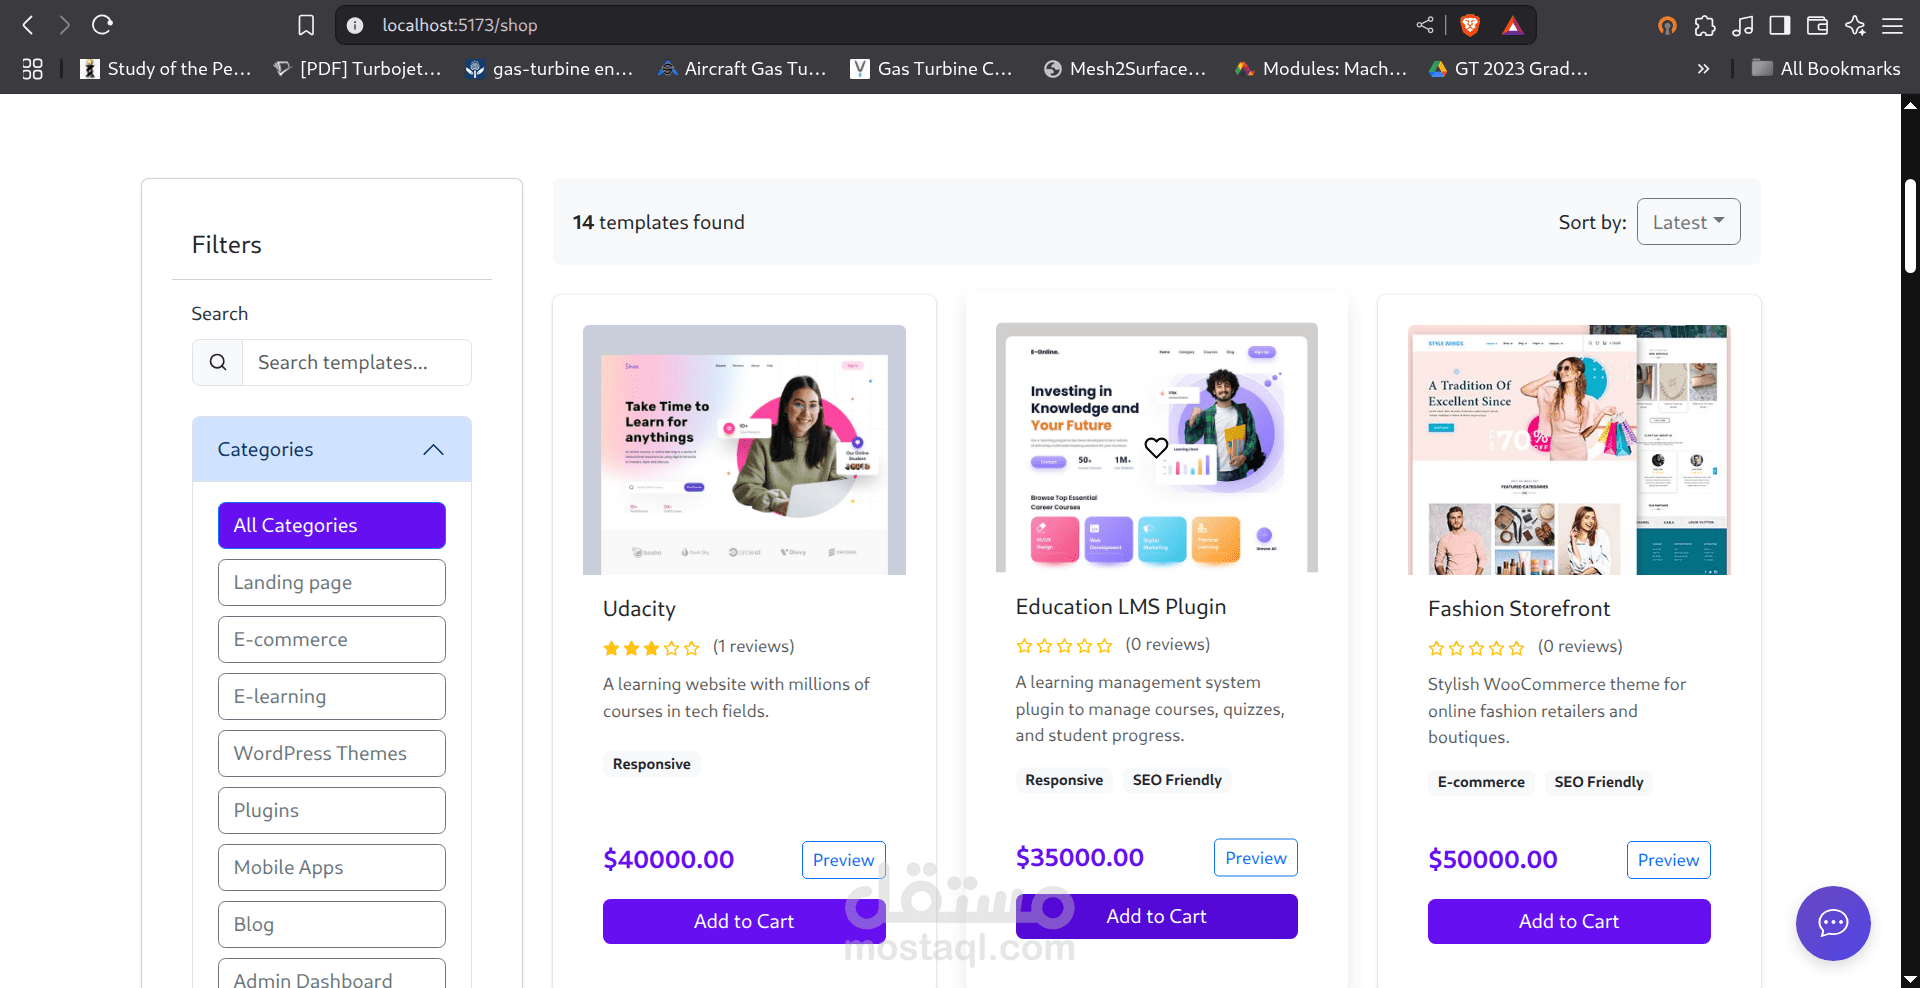Click the Brave Rewards triangle icon
This screenshot has height=988, width=1920.
point(1513,25)
